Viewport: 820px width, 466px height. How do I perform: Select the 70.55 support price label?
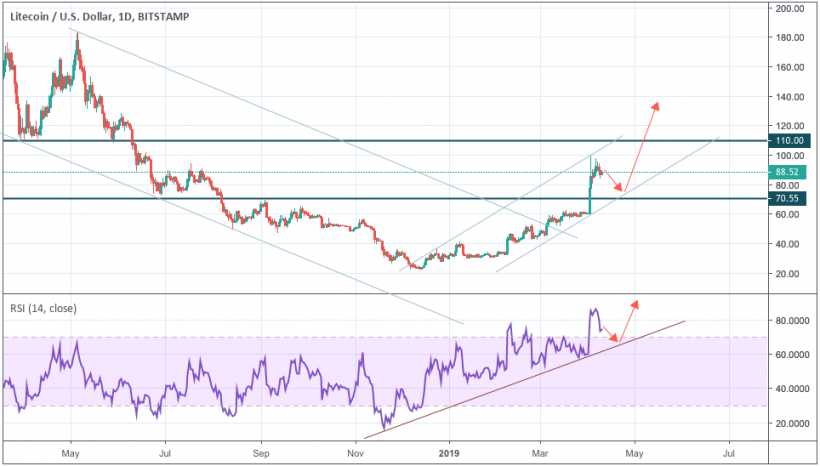pos(787,199)
